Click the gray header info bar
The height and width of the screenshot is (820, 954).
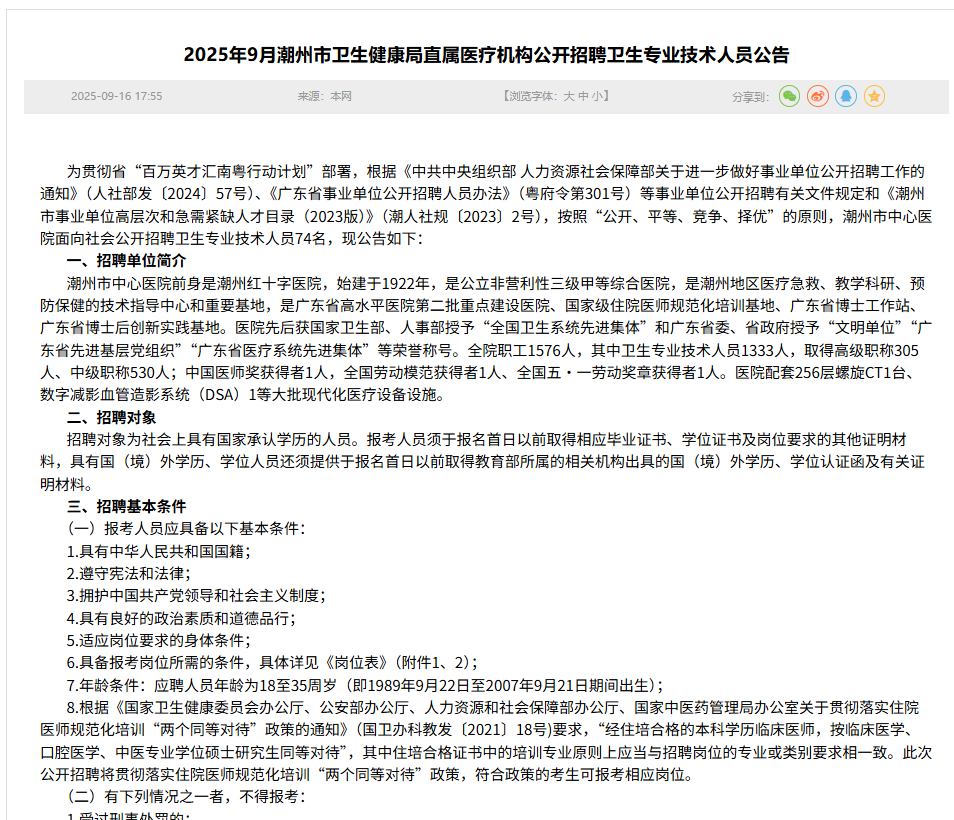click(x=477, y=96)
